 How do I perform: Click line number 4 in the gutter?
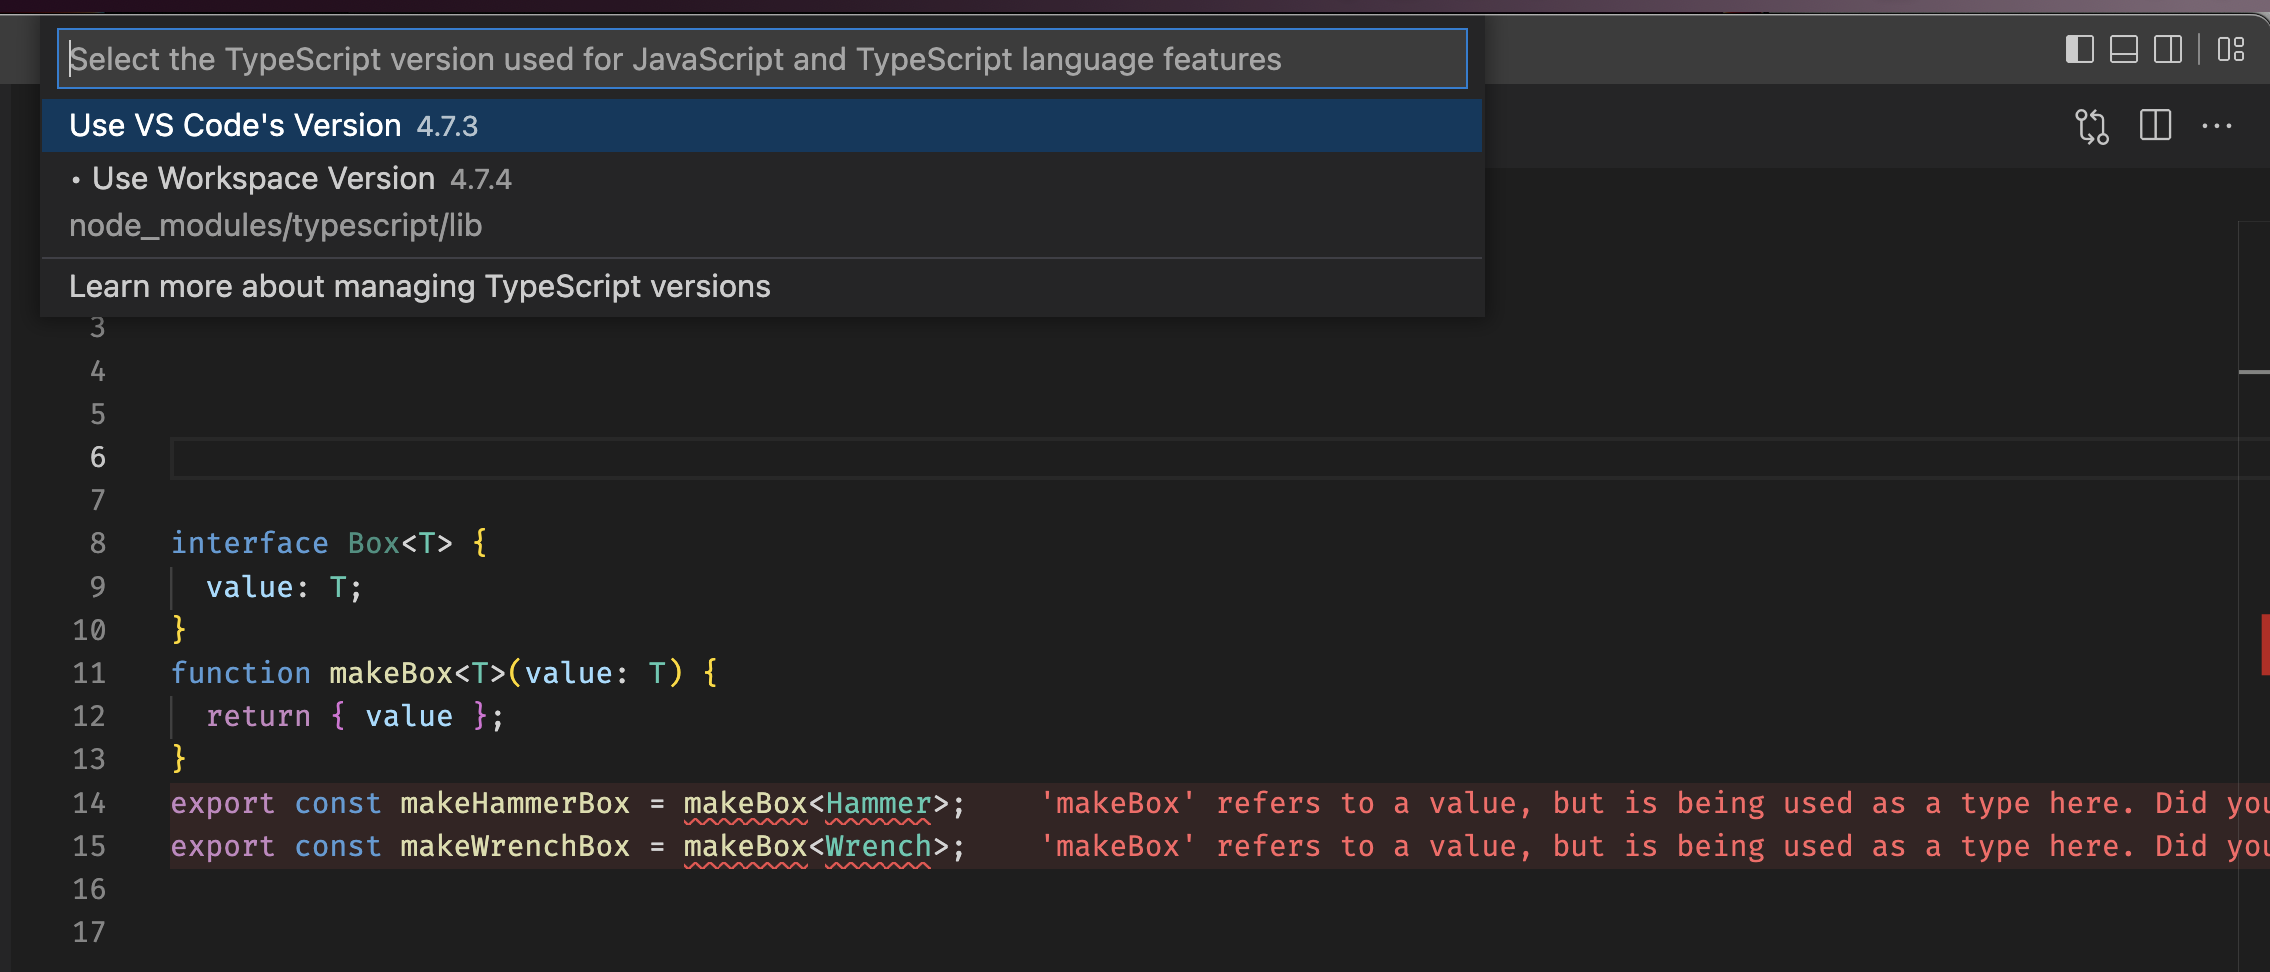point(97,371)
